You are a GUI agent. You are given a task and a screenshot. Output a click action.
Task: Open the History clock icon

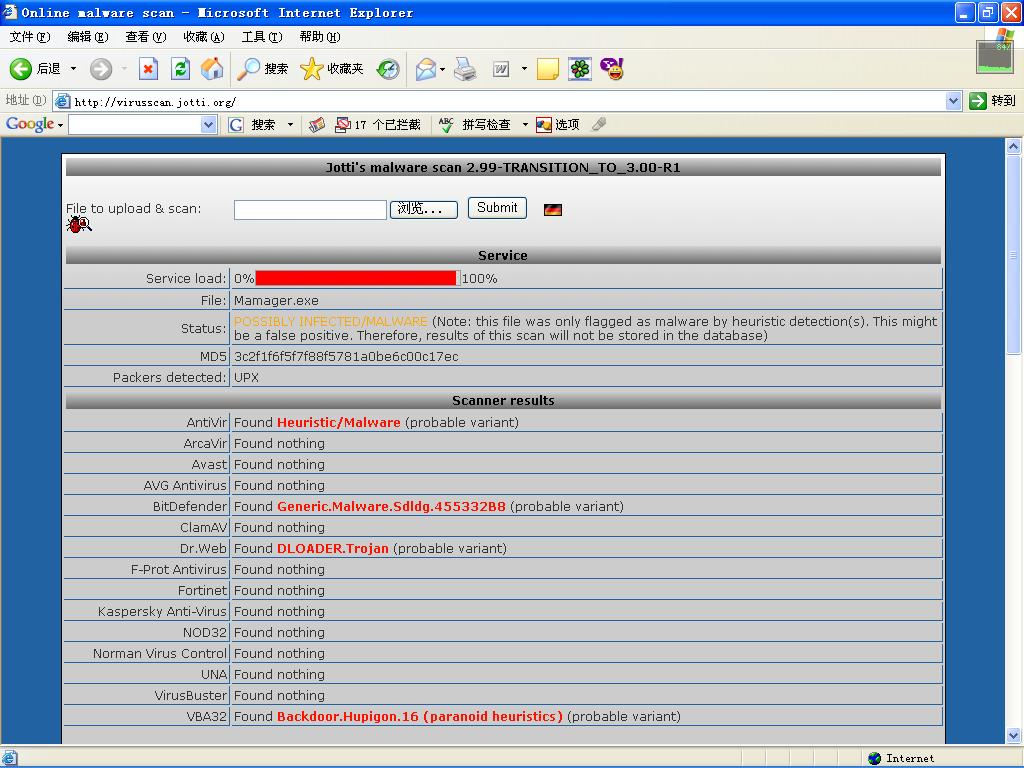coord(388,69)
